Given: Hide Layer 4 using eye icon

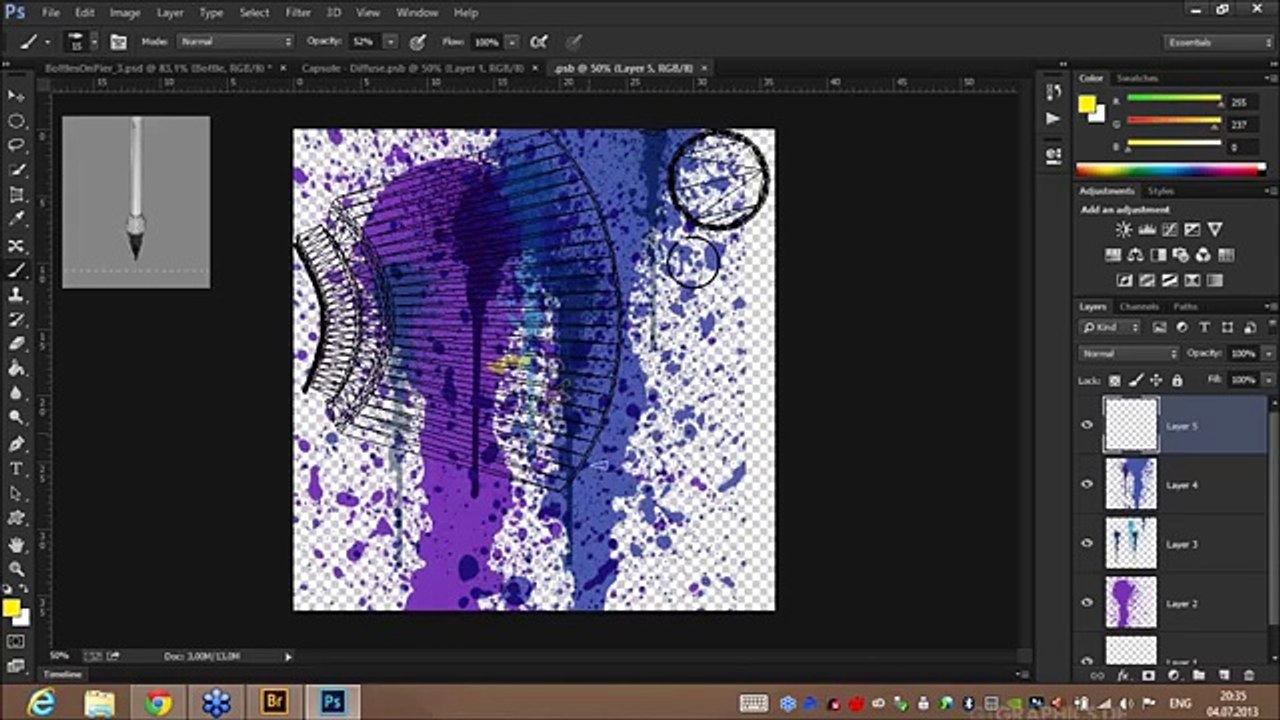Looking at the screenshot, I should [x=1087, y=484].
